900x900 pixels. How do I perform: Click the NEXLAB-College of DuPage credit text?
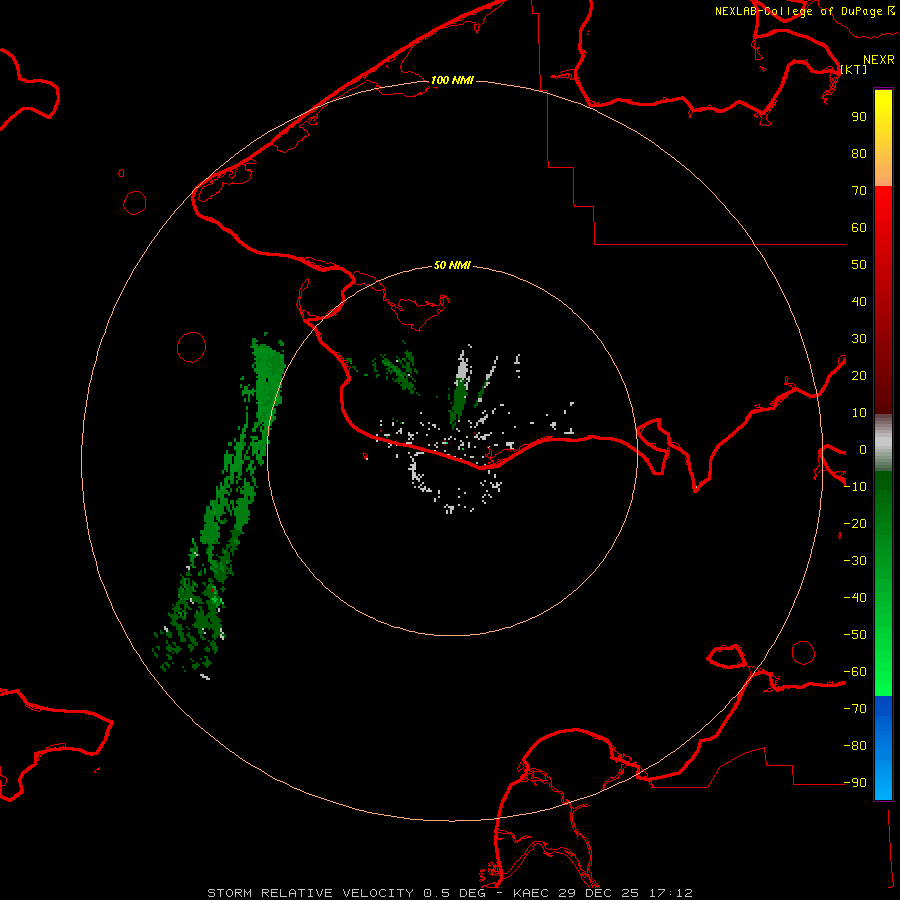click(x=804, y=11)
